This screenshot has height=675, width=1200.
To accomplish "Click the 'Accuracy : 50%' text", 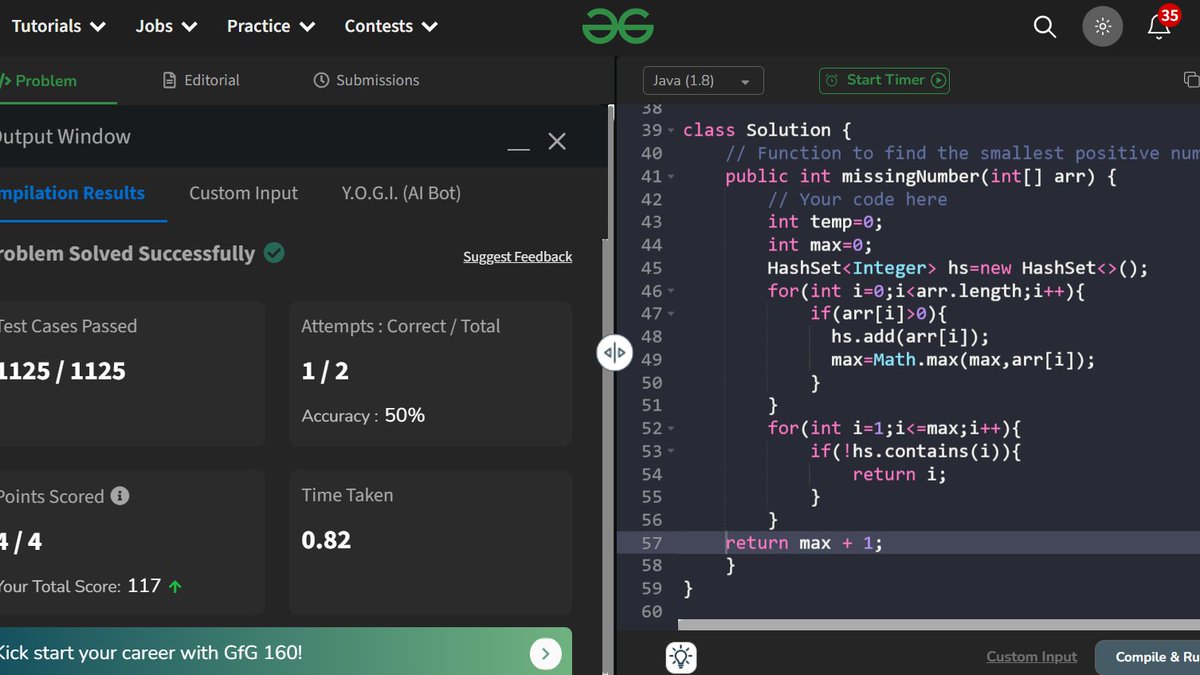I will (x=363, y=415).
